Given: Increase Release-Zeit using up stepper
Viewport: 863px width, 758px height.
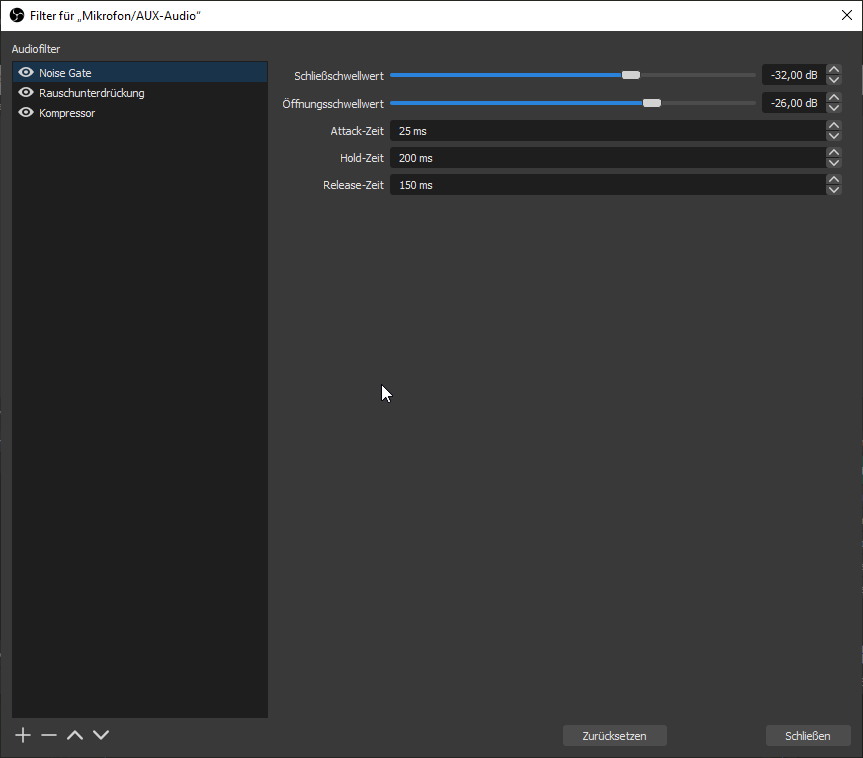Looking at the screenshot, I should coord(834,180).
